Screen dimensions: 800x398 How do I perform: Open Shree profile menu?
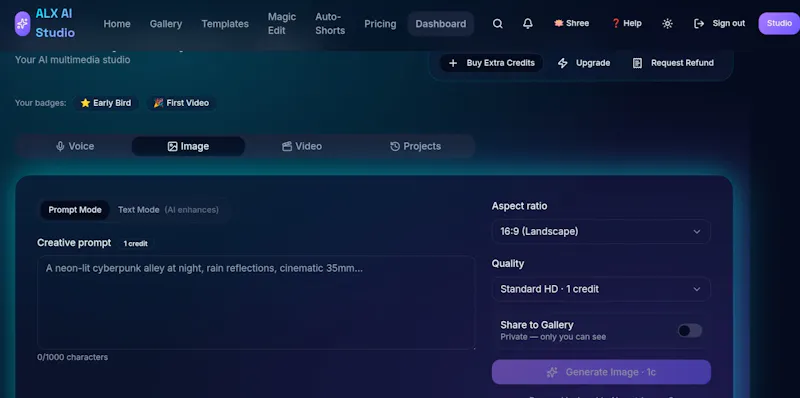[x=571, y=23]
